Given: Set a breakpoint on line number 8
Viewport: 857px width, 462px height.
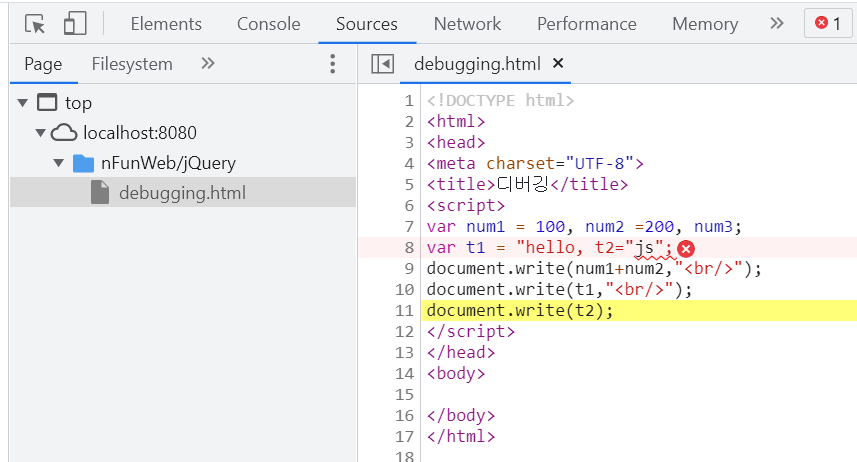Looking at the screenshot, I should (409, 248).
